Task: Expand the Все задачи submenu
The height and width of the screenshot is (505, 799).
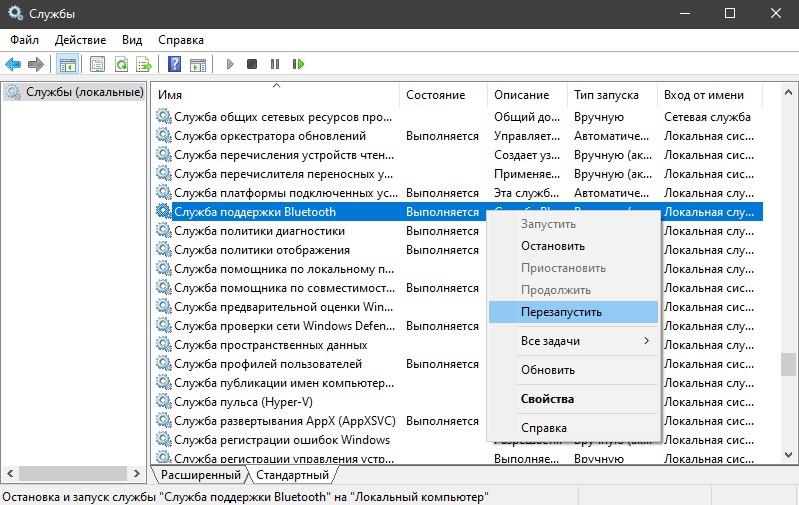Action: click(573, 341)
